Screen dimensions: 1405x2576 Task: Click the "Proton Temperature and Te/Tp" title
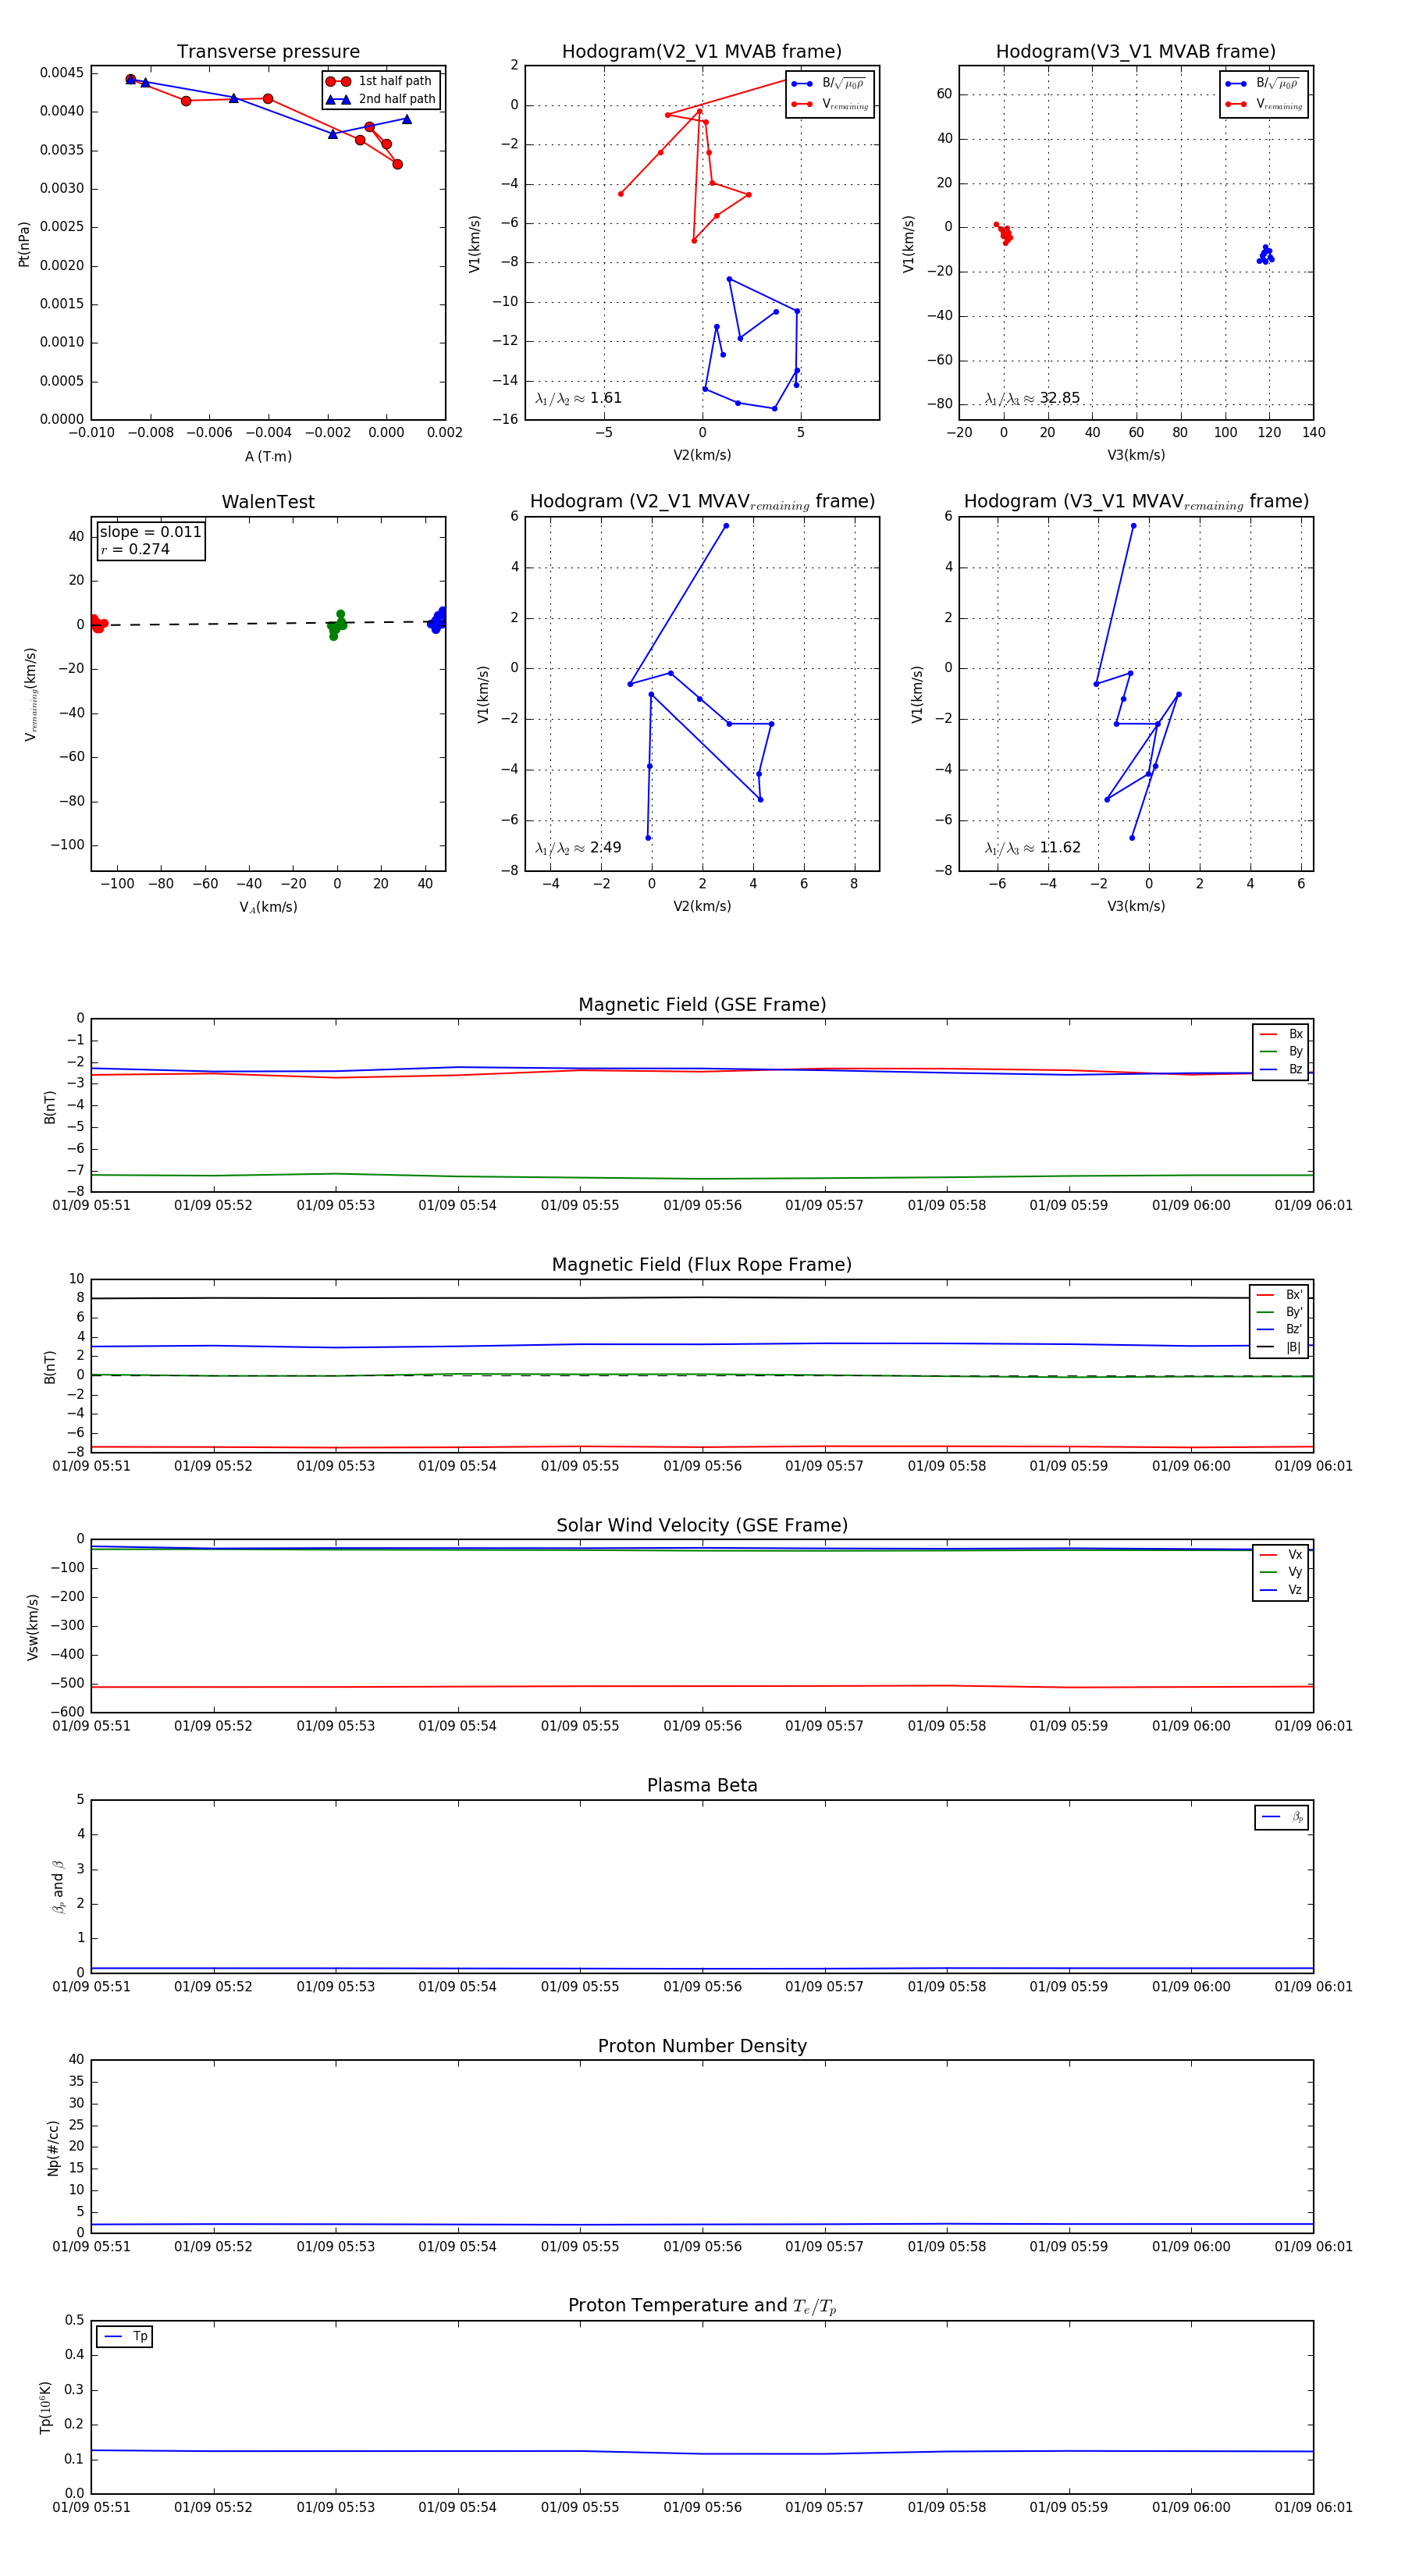click(x=702, y=2306)
